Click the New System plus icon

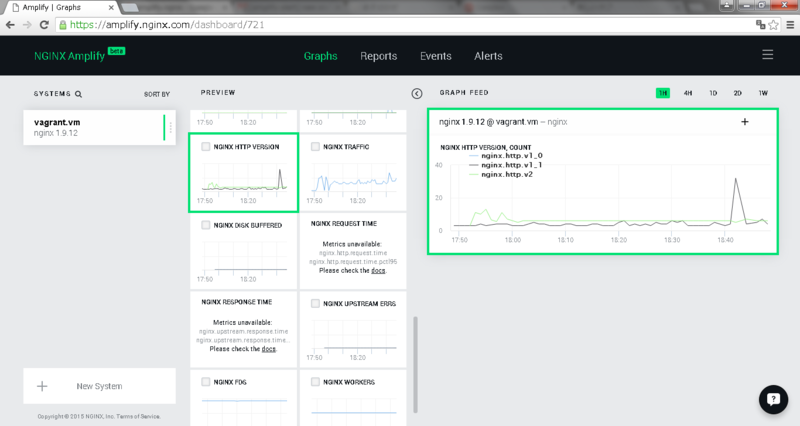42,386
